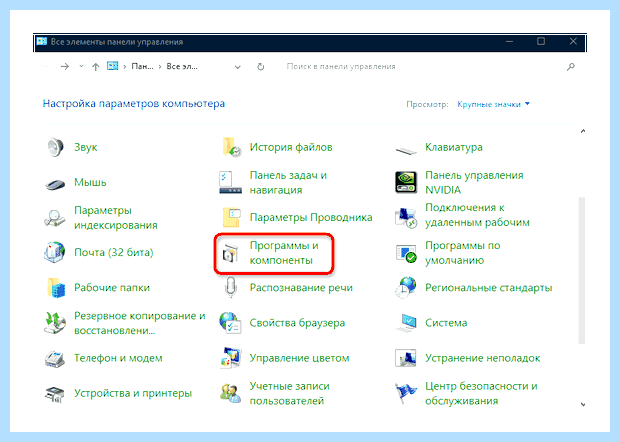Click the Пан... breadcrumb segment

pyautogui.click(x=142, y=67)
